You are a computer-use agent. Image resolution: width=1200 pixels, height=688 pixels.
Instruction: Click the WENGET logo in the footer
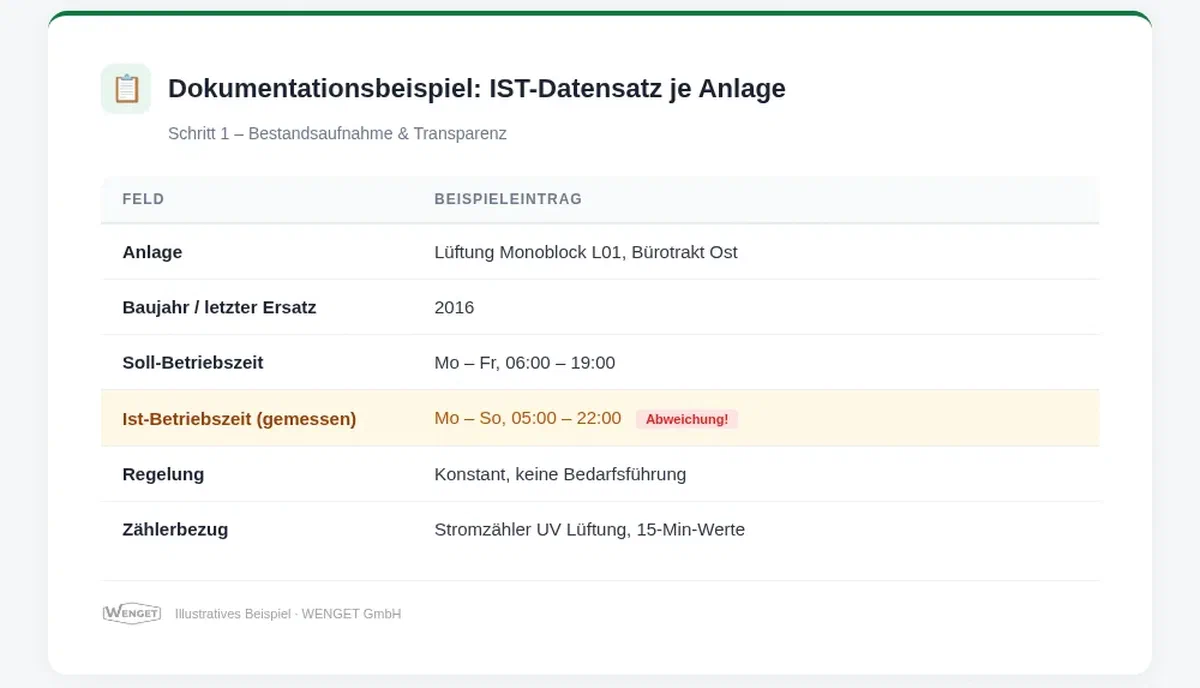pyautogui.click(x=132, y=614)
